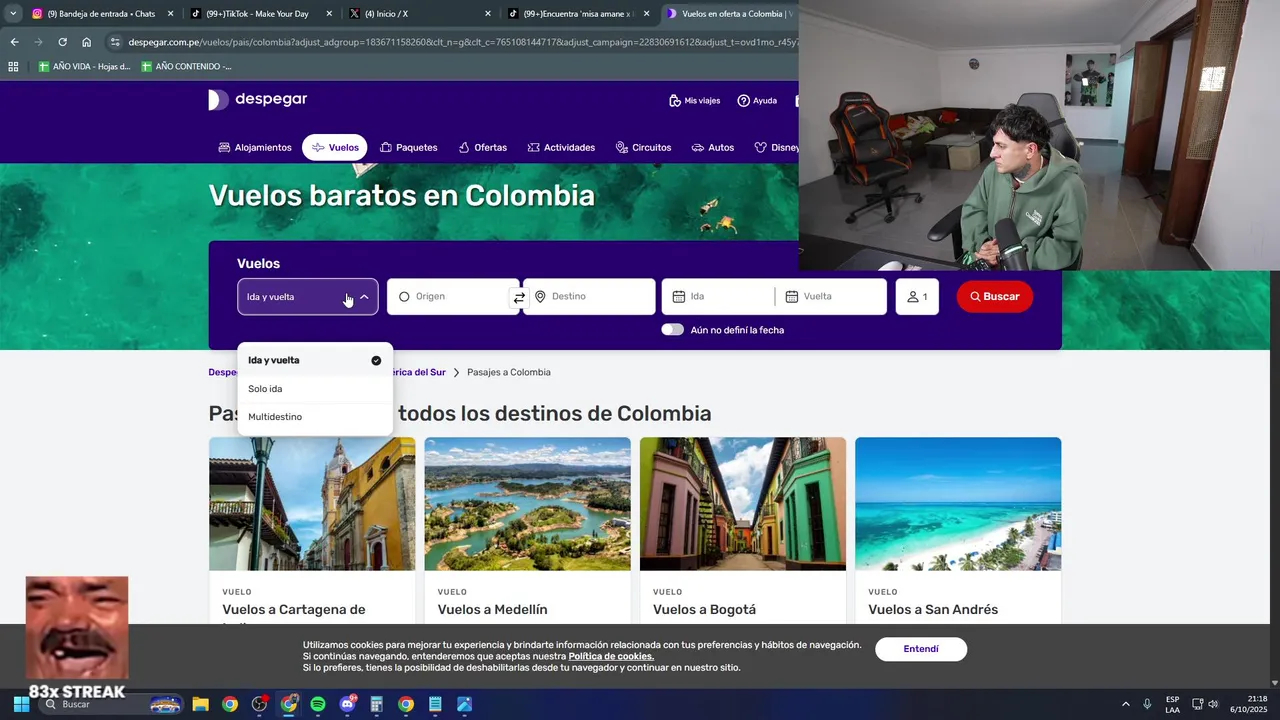The width and height of the screenshot is (1280, 720).
Task: Open AÑO VIDA bookmark
Action: (84, 66)
